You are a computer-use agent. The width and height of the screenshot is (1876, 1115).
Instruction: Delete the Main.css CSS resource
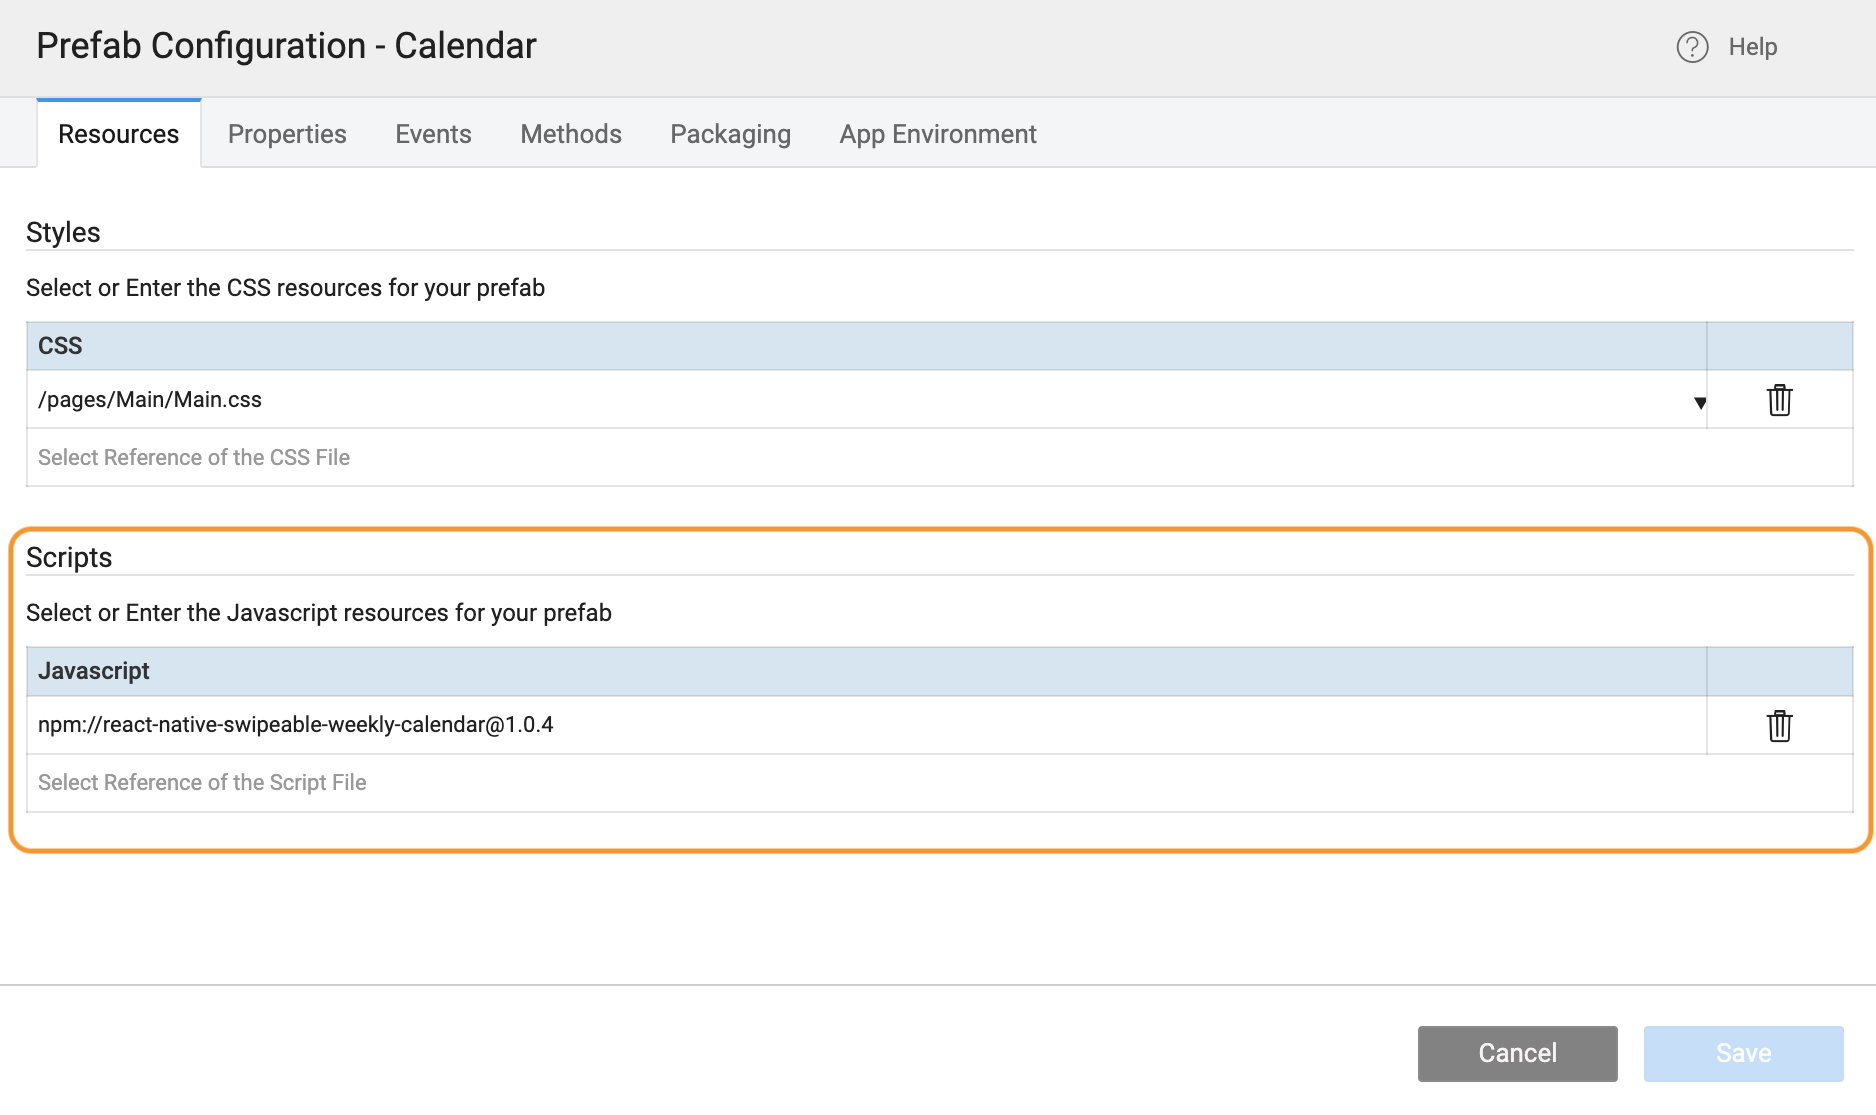pos(1779,399)
